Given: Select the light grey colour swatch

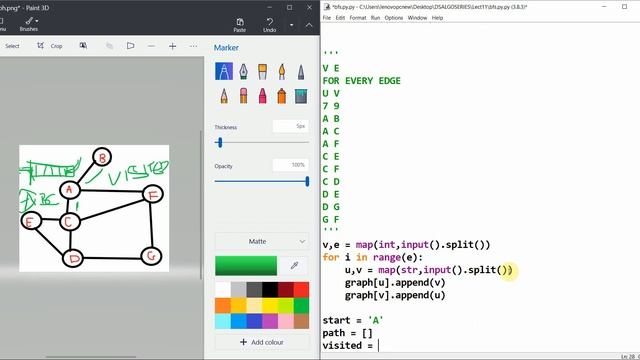Looking at the screenshot, I should (238, 290).
